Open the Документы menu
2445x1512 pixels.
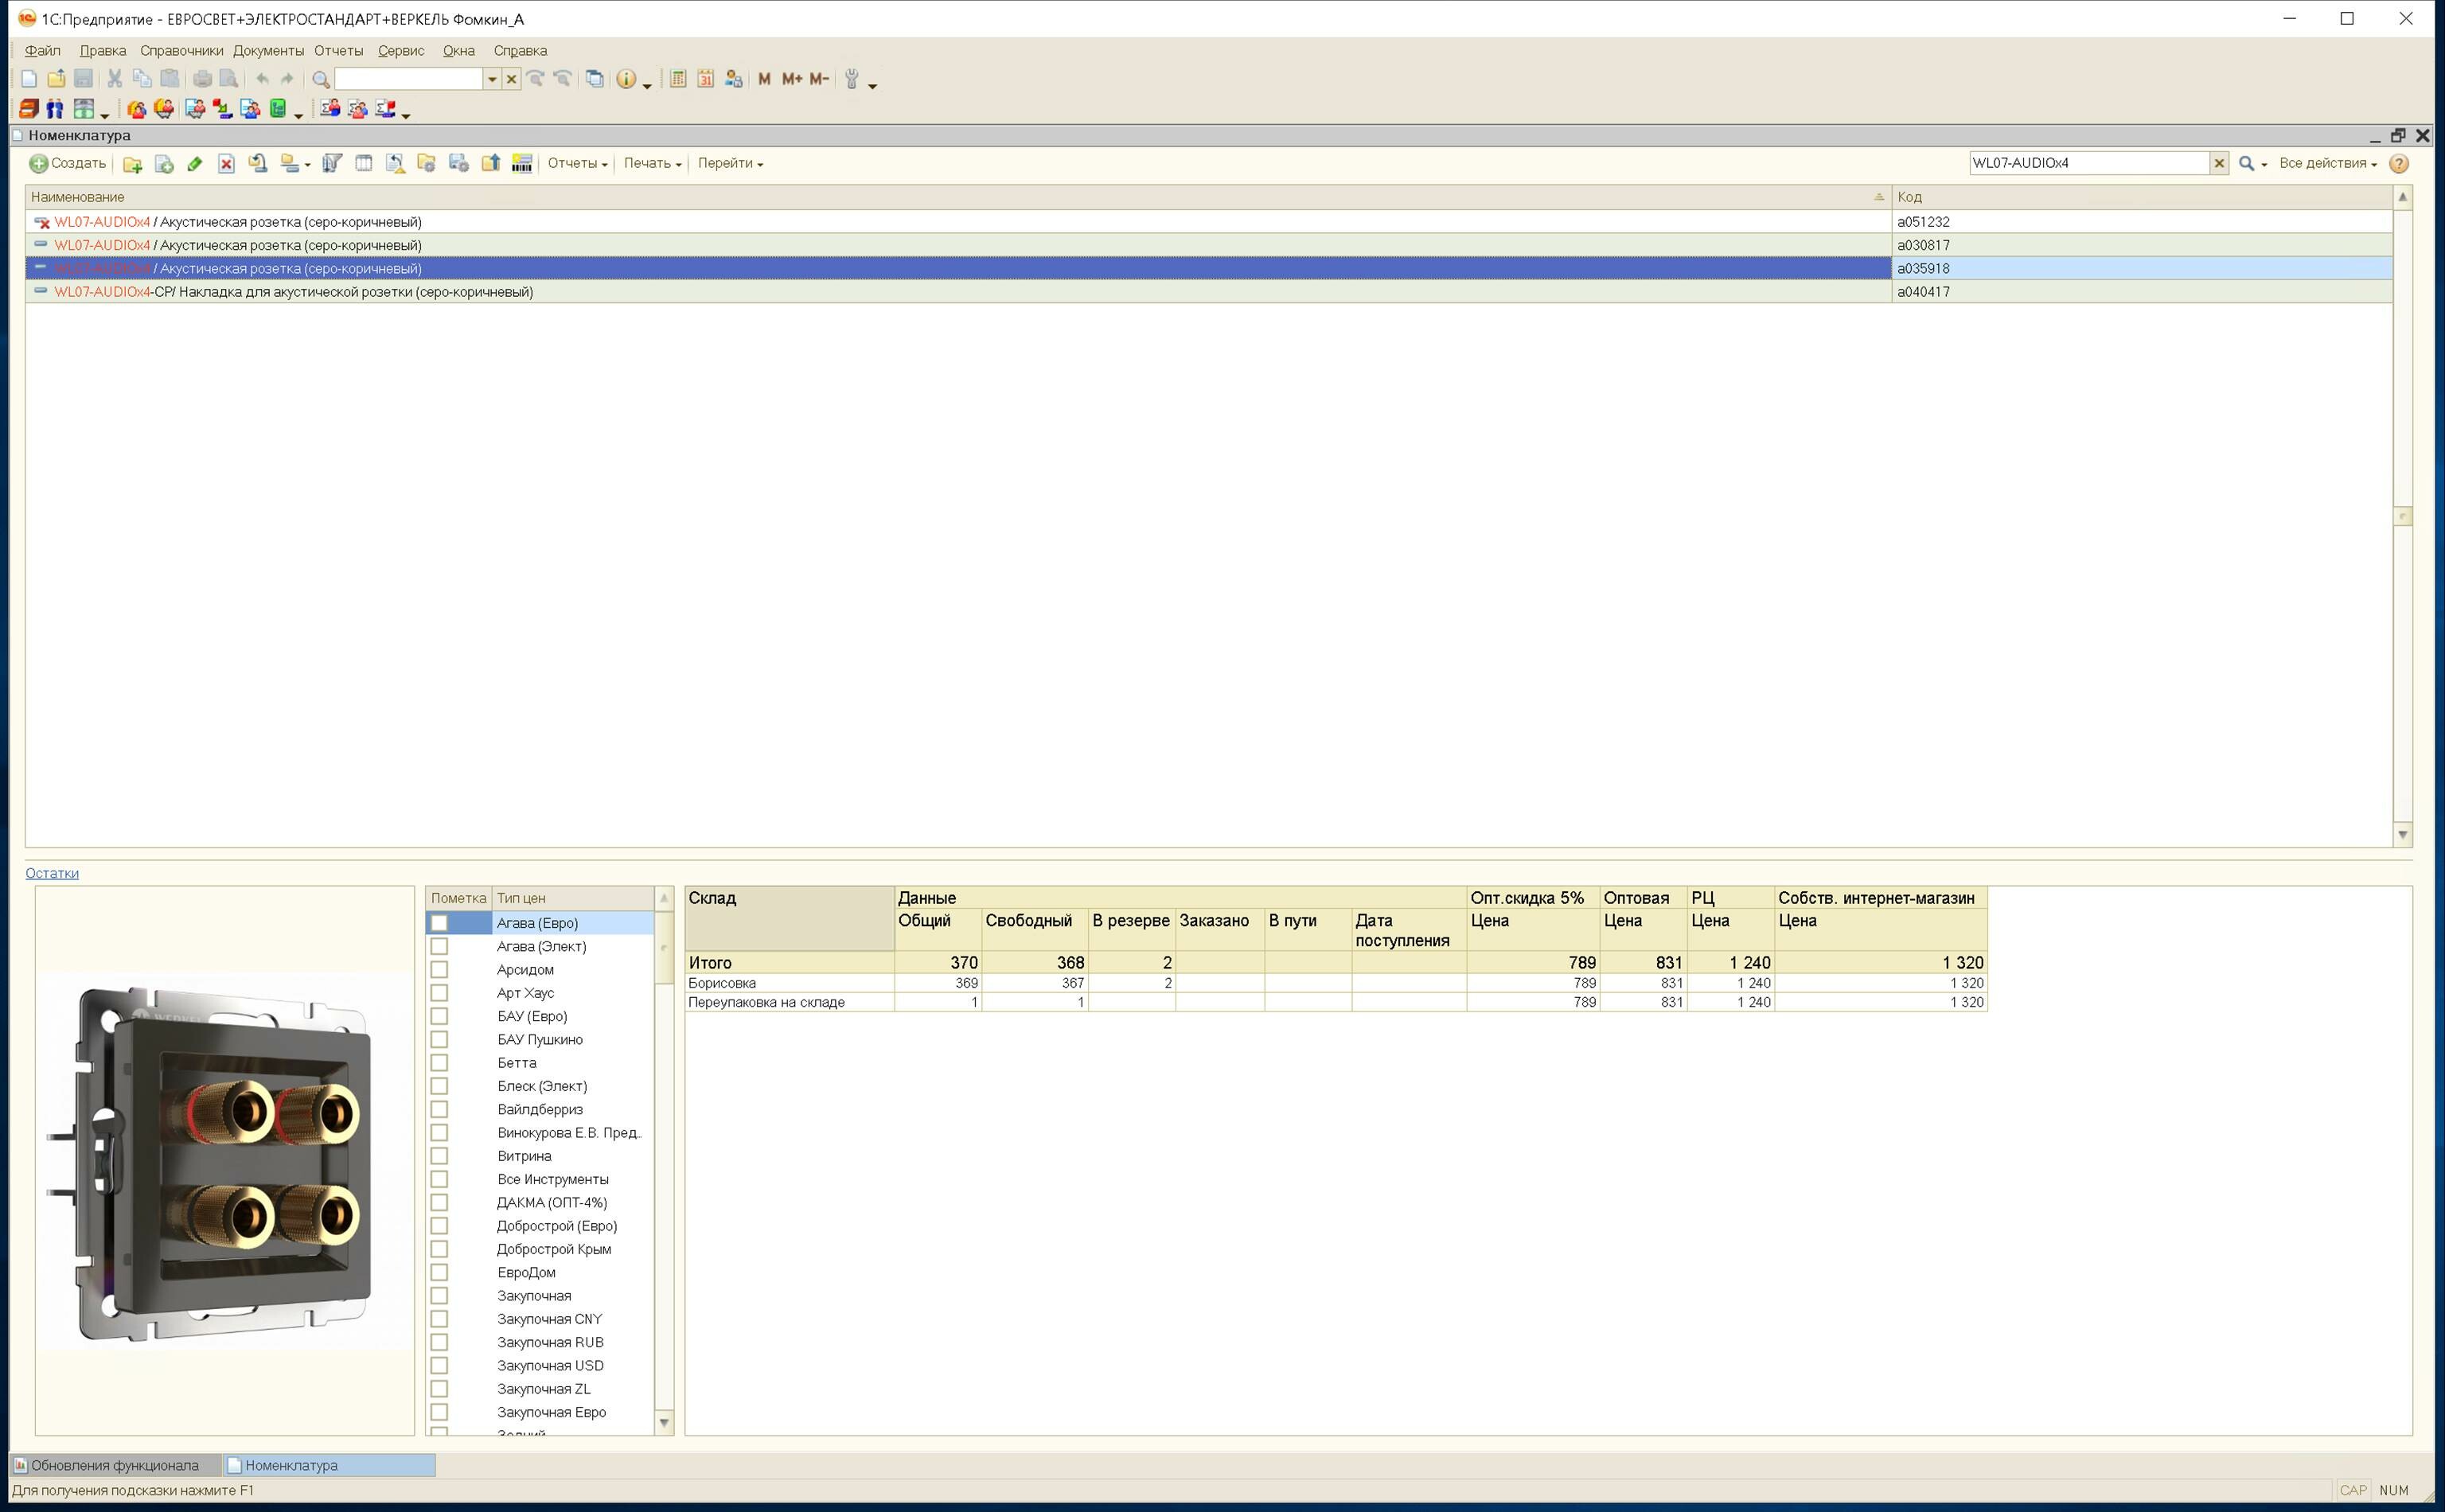(268, 51)
